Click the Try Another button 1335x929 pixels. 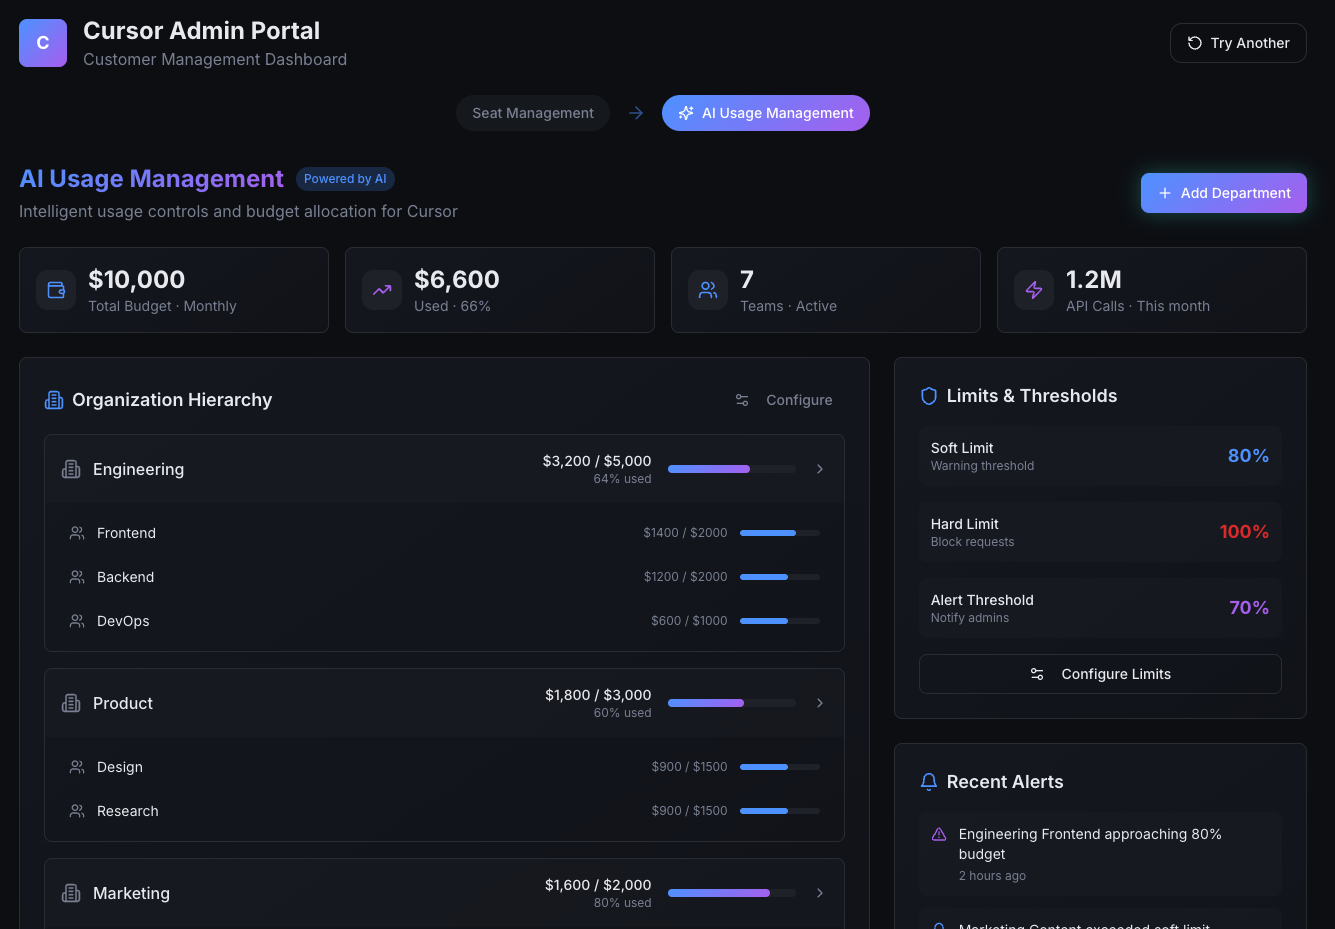1238,43
